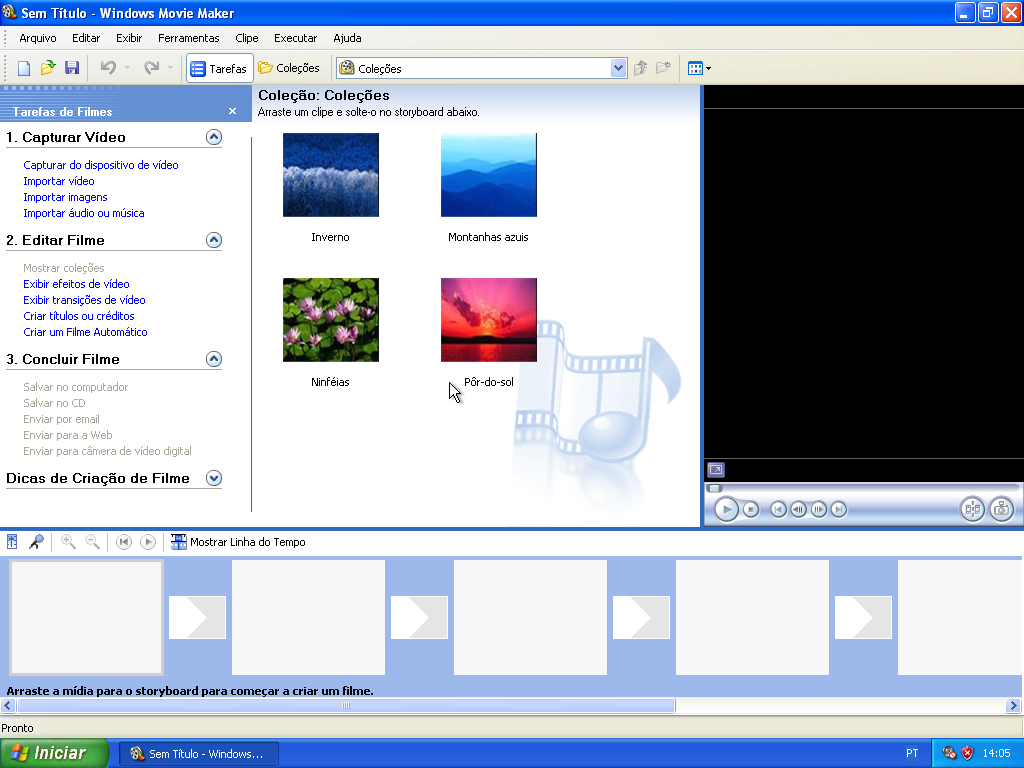Toggle the Tarefas pane button

[x=219, y=68]
